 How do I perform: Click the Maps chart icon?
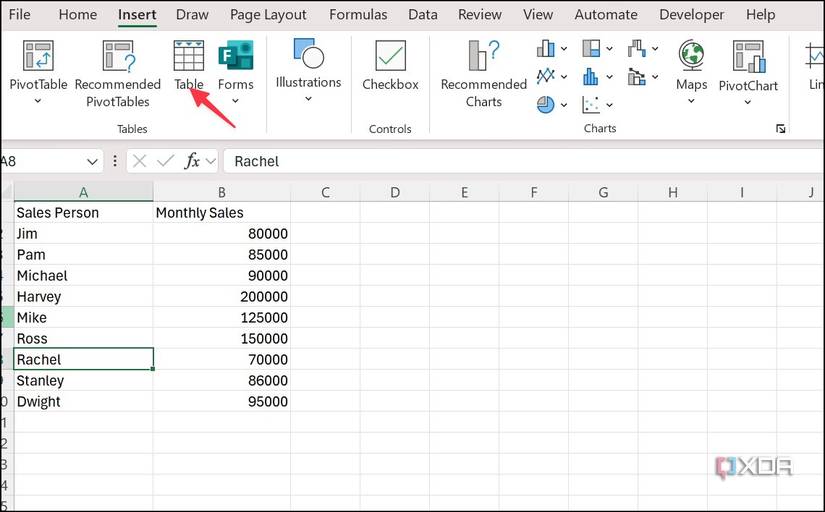(691, 56)
